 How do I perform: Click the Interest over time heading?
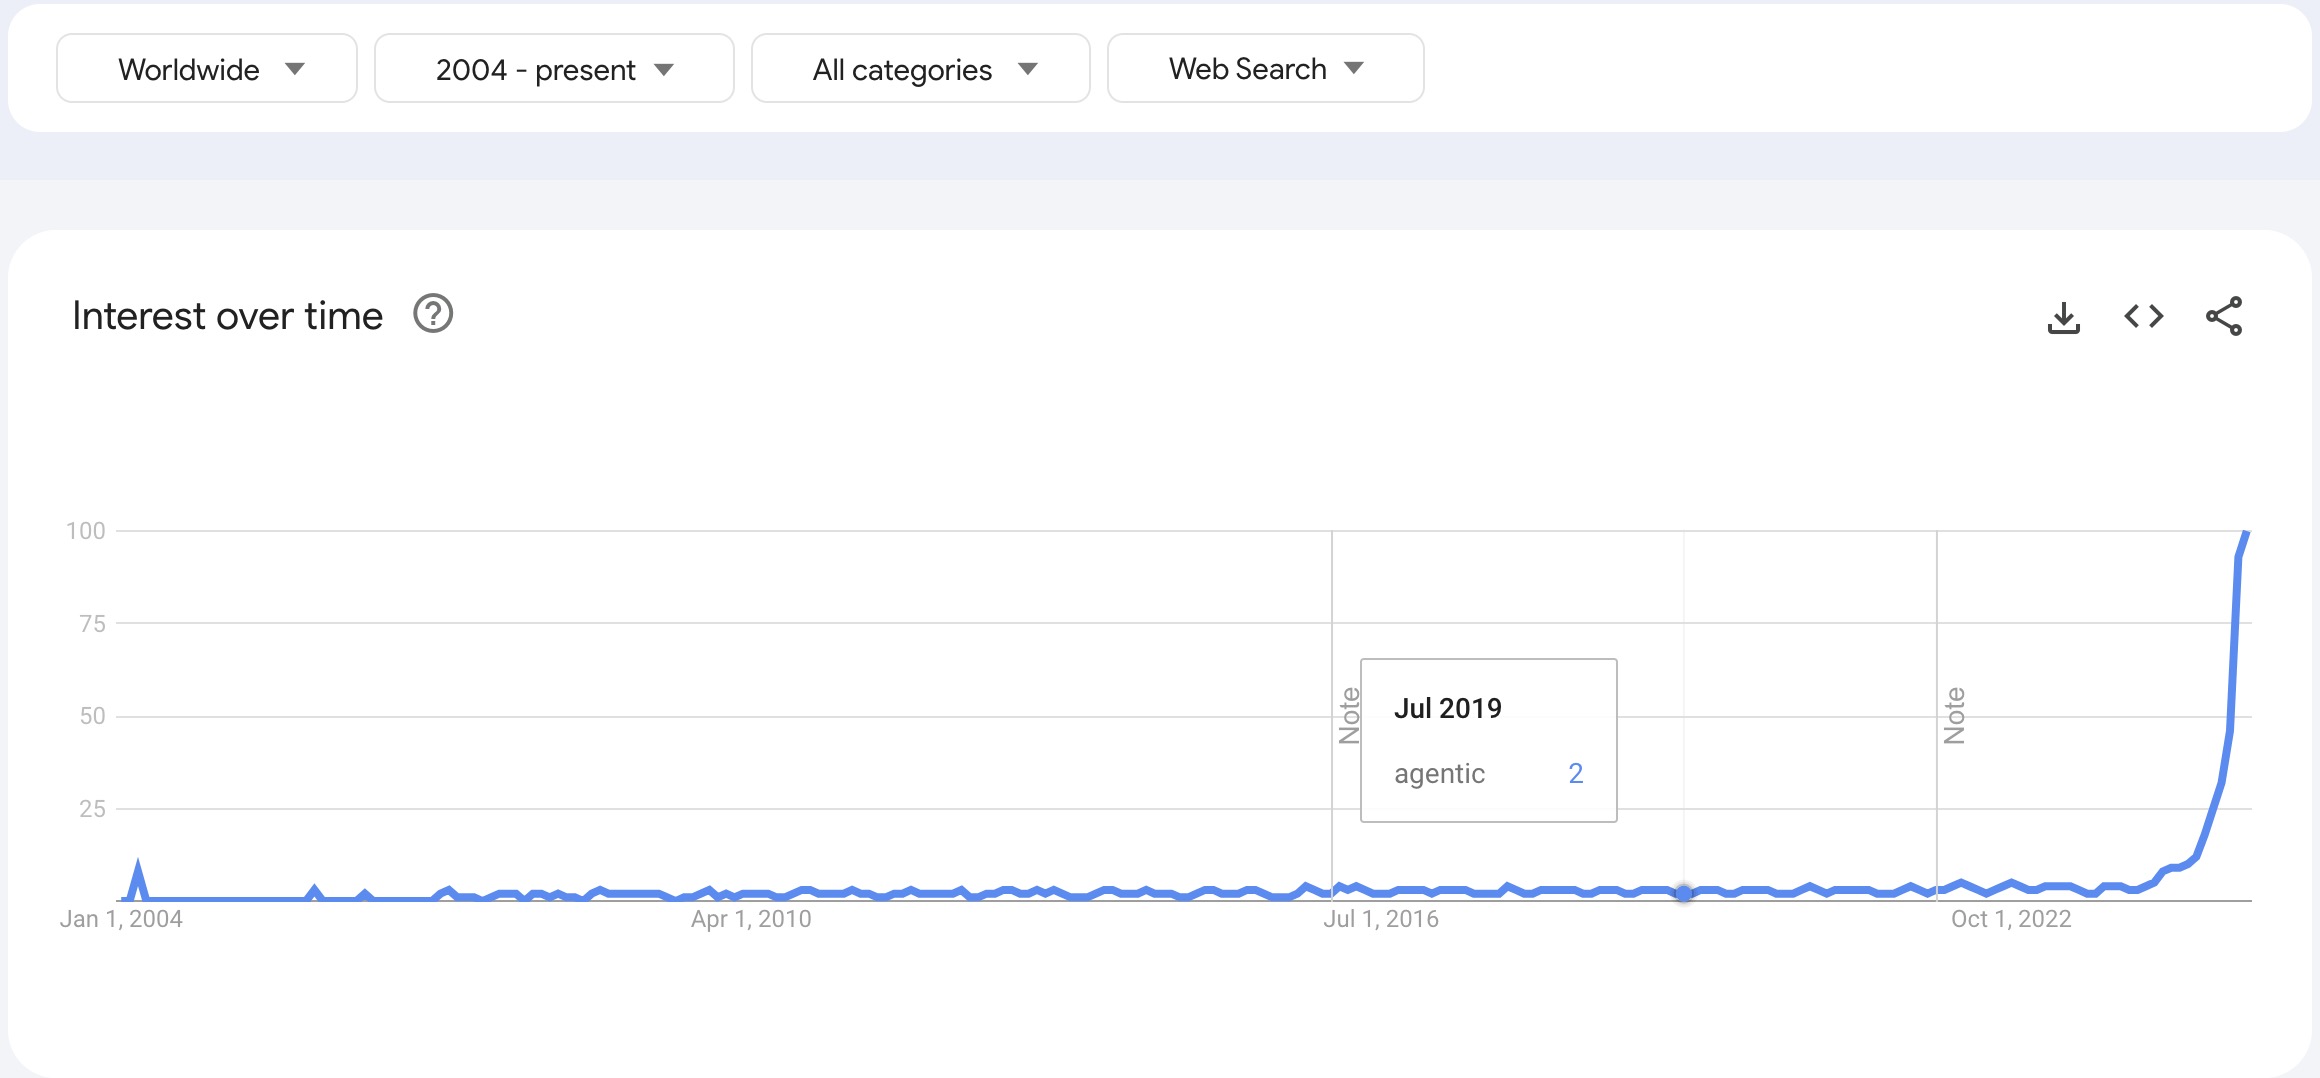click(x=228, y=316)
